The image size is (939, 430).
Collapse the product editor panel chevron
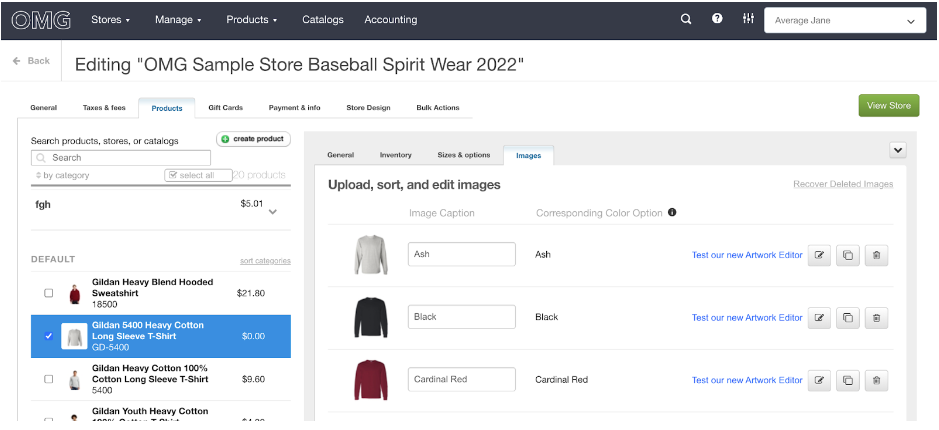coord(898,150)
